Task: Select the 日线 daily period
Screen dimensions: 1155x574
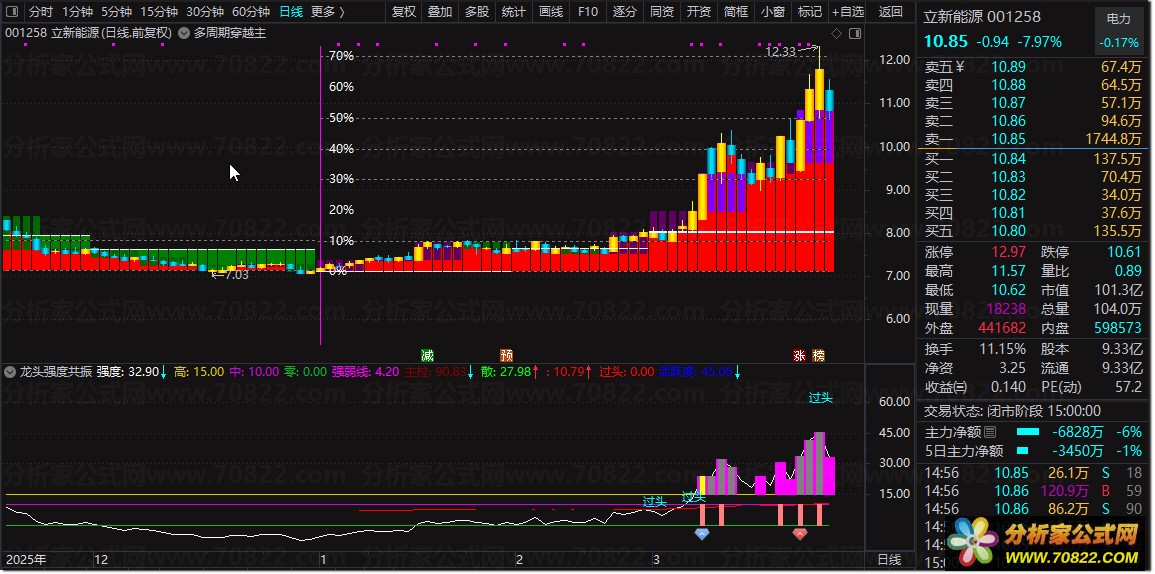Action: (x=291, y=12)
